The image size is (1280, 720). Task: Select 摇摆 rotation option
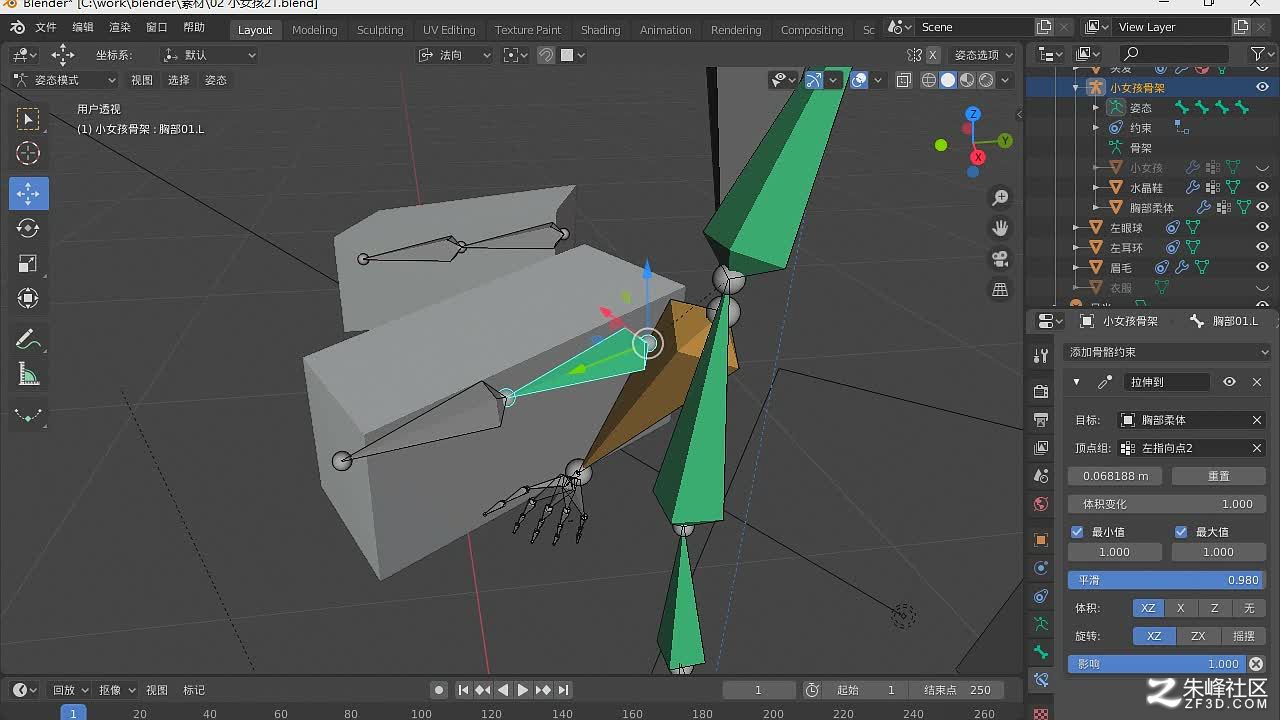[x=1243, y=636]
